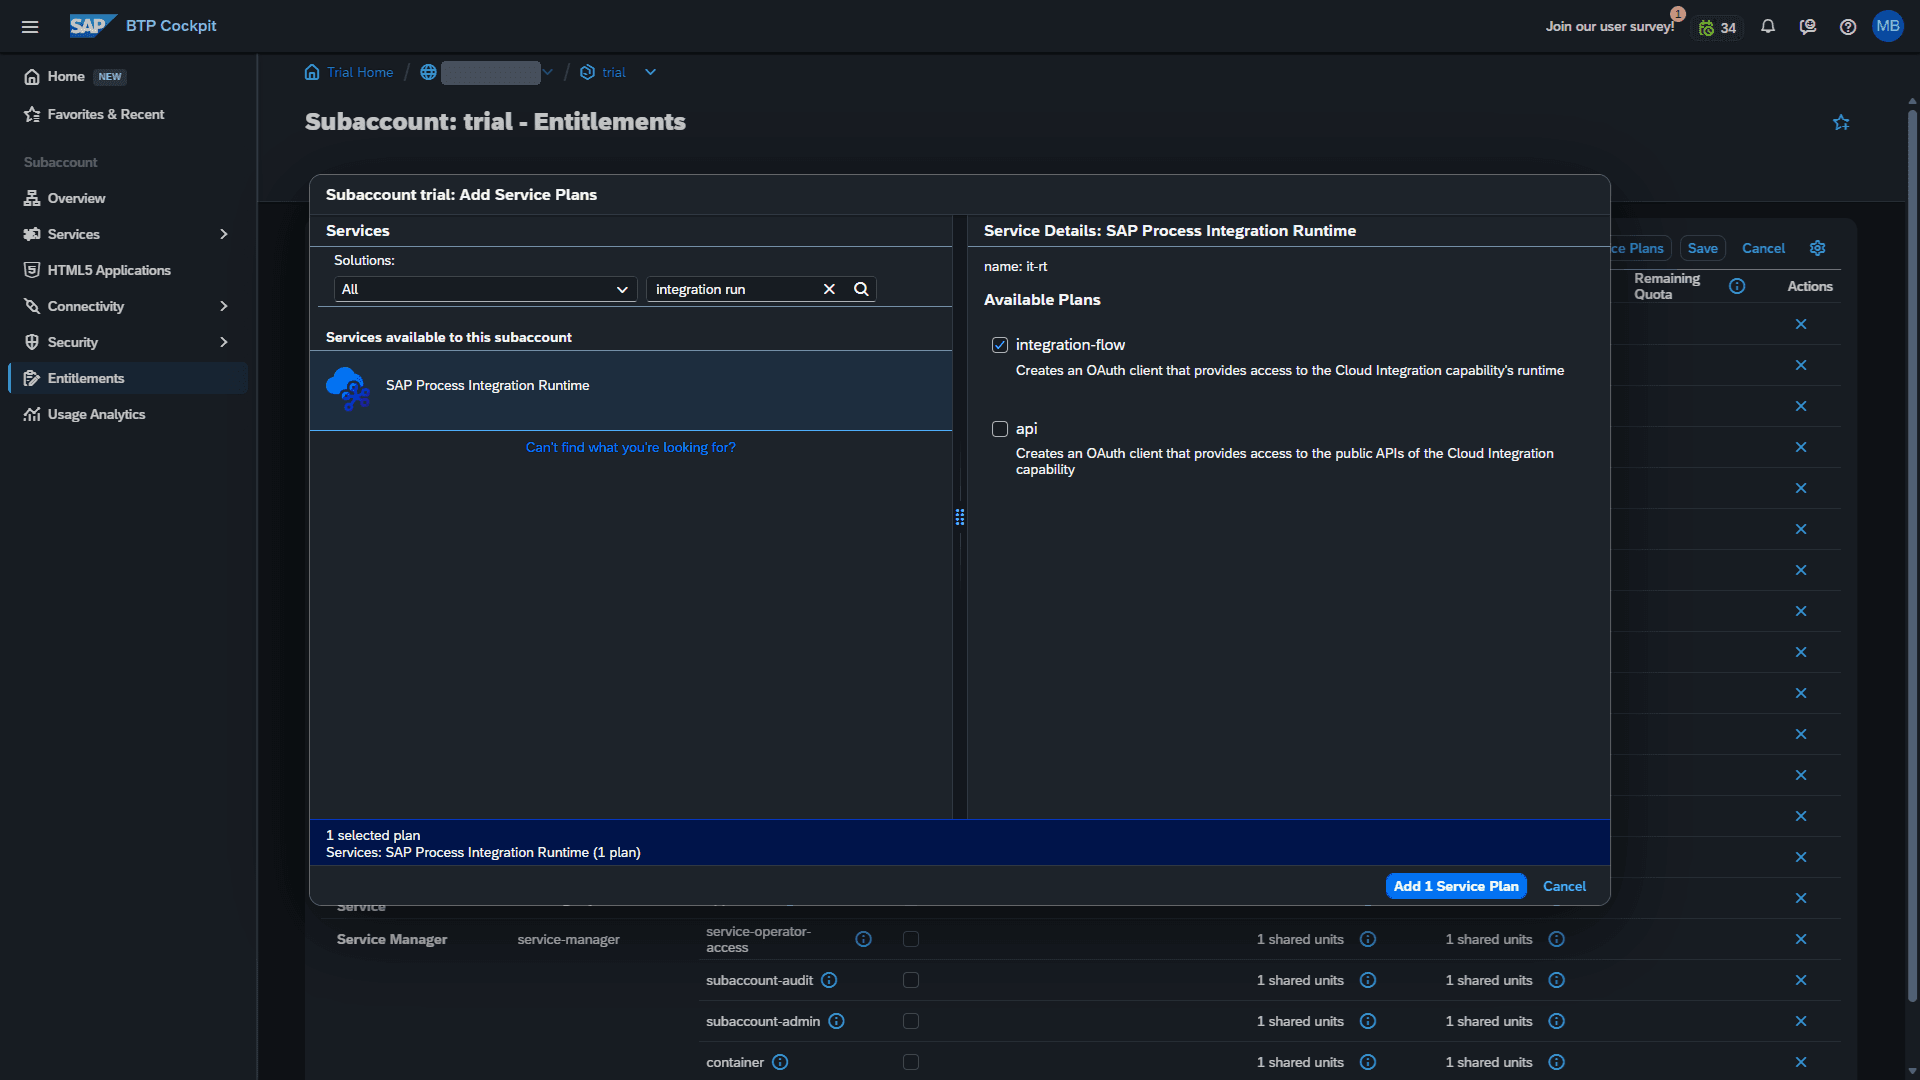Toggle container row checkbox
Image resolution: width=1920 pixels, height=1080 pixels.
(911, 1062)
